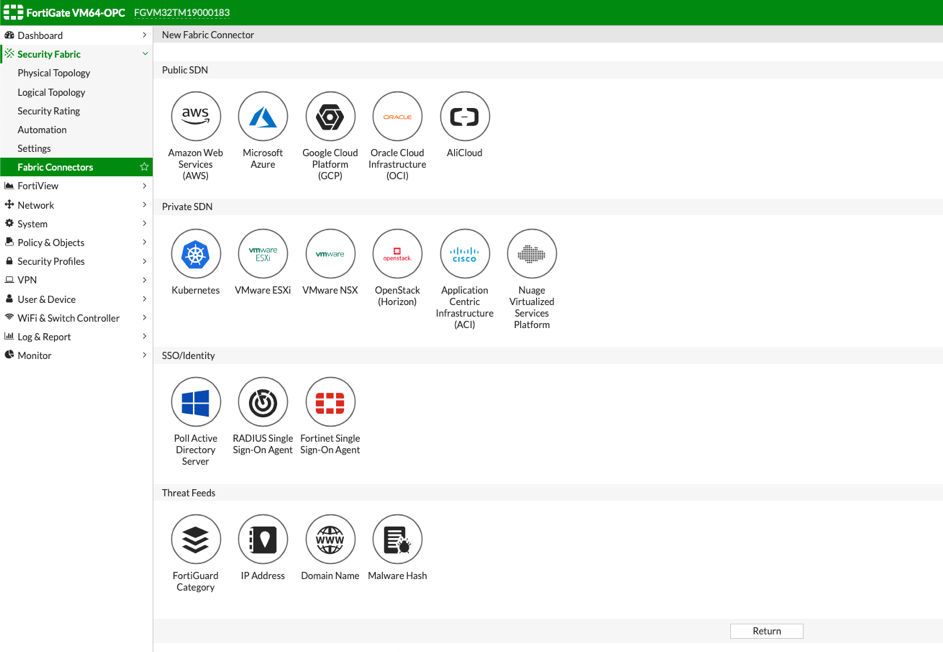Select the Cisco ACI connector

pyautogui.click(x=464, y=253)
